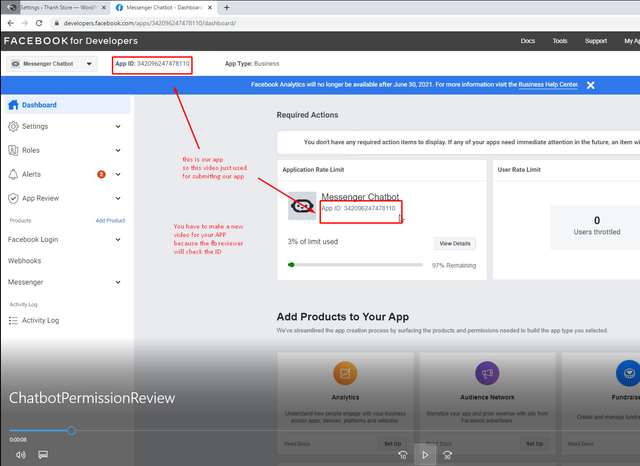Play the ChatbotPermissionReview video
Image resolution: width=640 pixels, height=466 pixels.
[425, 455]
